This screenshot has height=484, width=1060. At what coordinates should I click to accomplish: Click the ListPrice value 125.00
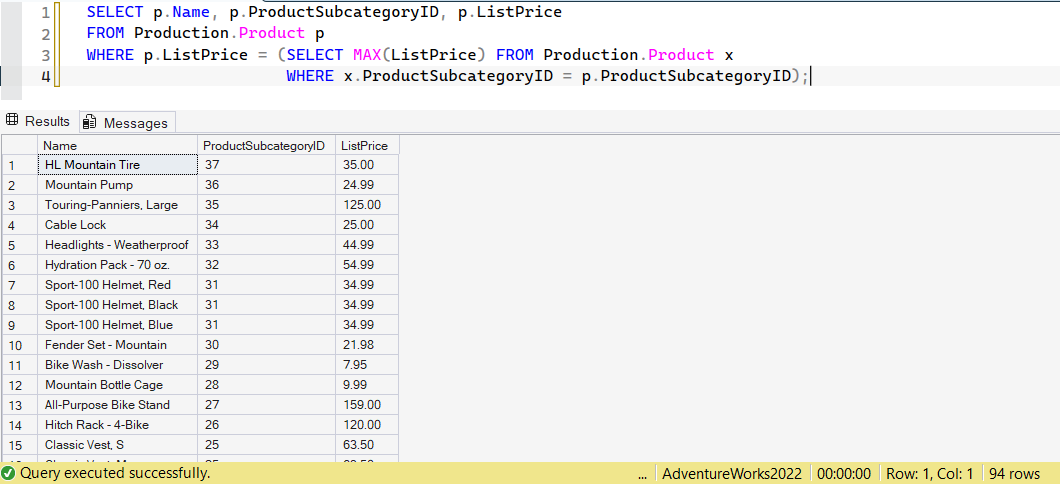(367, 205)
